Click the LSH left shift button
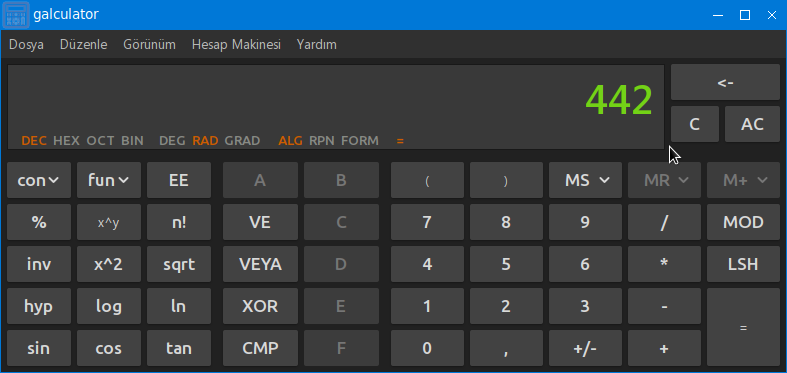The width and height of the screenshot is (787, 373). tap(743, 264)
